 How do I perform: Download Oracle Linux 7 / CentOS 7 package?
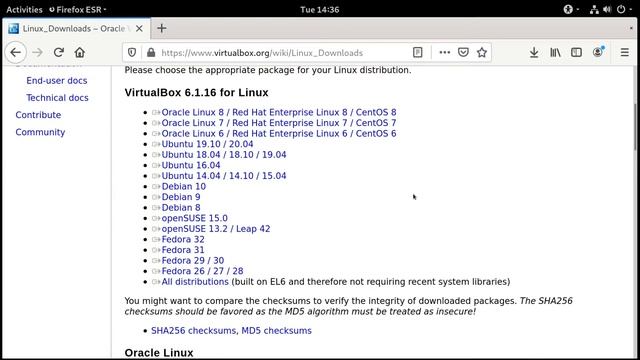279,123
